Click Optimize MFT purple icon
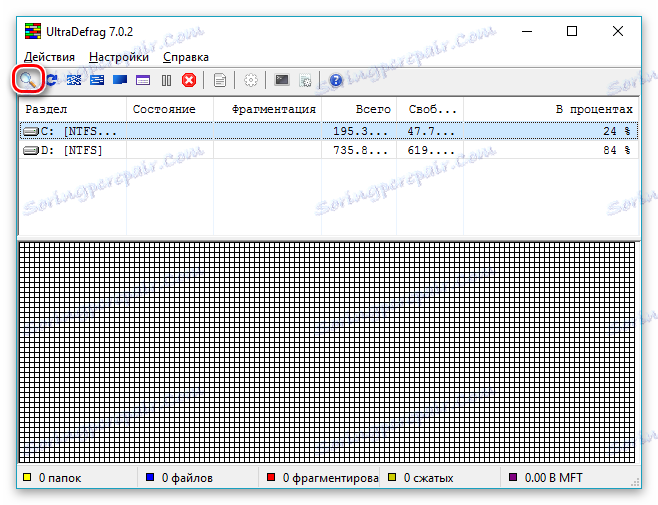Screen dimensions: 658x505 (143, 80)
